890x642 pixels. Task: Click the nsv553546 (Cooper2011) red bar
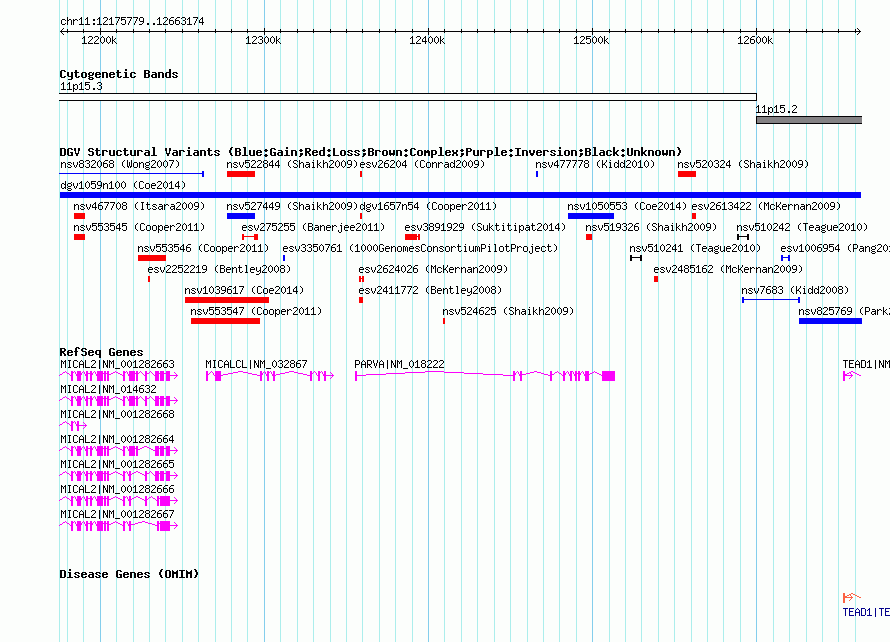tap(152, 258)
